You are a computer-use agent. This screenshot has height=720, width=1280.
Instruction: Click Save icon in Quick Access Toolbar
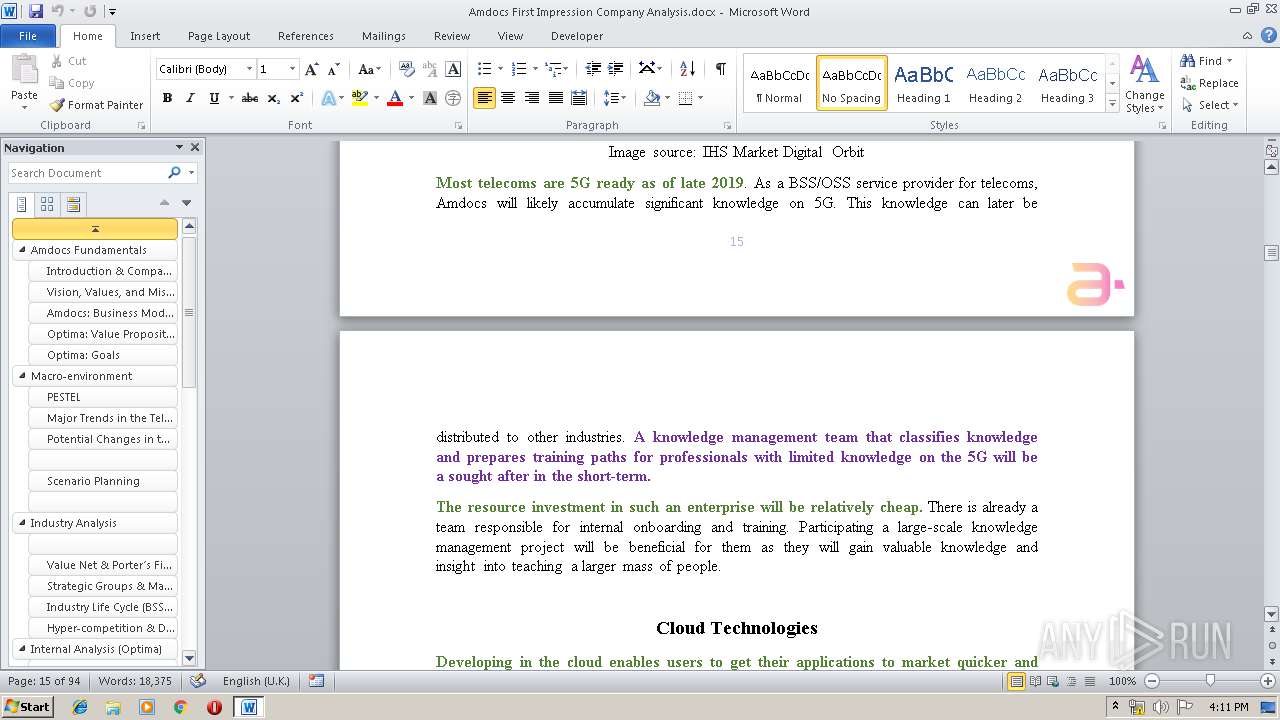(x=36, y=11)
